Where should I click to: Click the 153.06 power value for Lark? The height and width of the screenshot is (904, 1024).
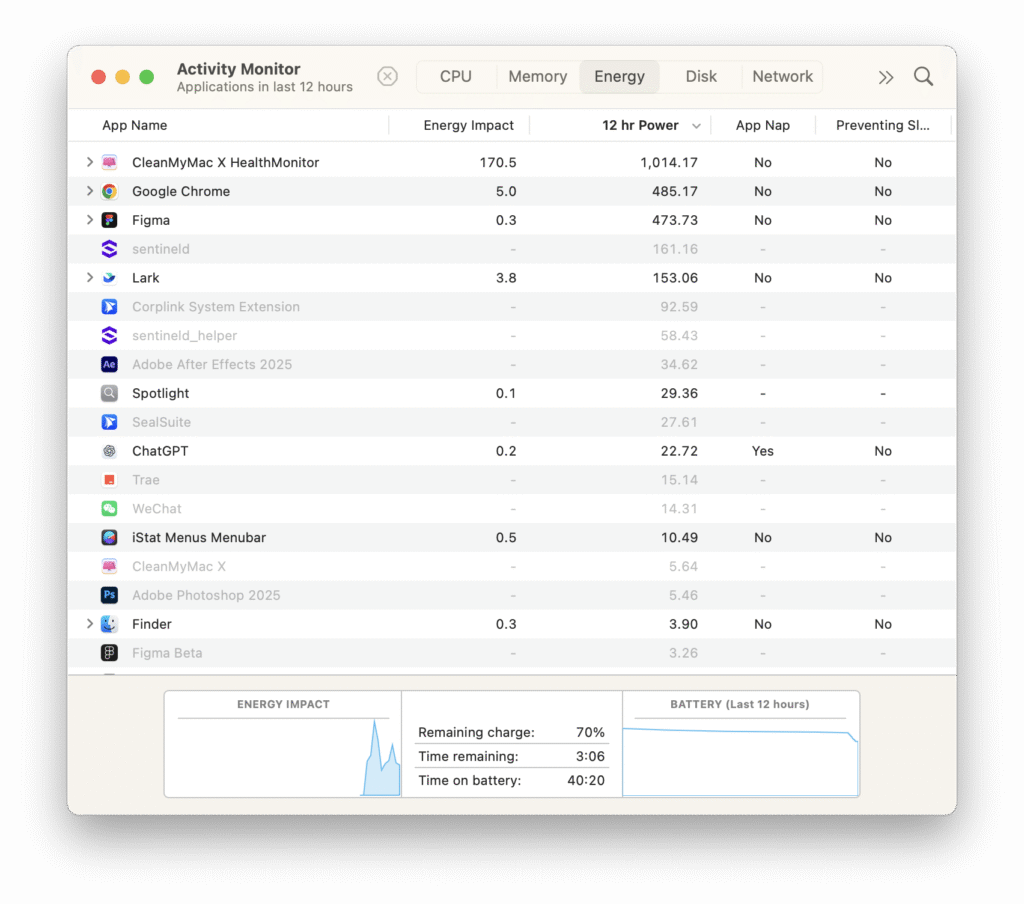[675, 278]
